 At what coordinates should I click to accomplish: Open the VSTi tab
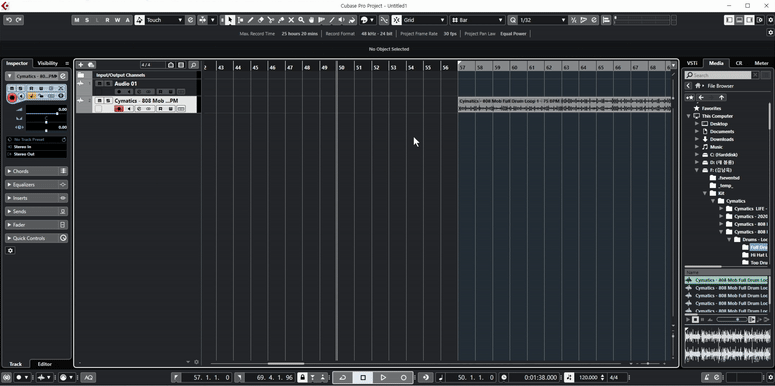tap(692, 63)
